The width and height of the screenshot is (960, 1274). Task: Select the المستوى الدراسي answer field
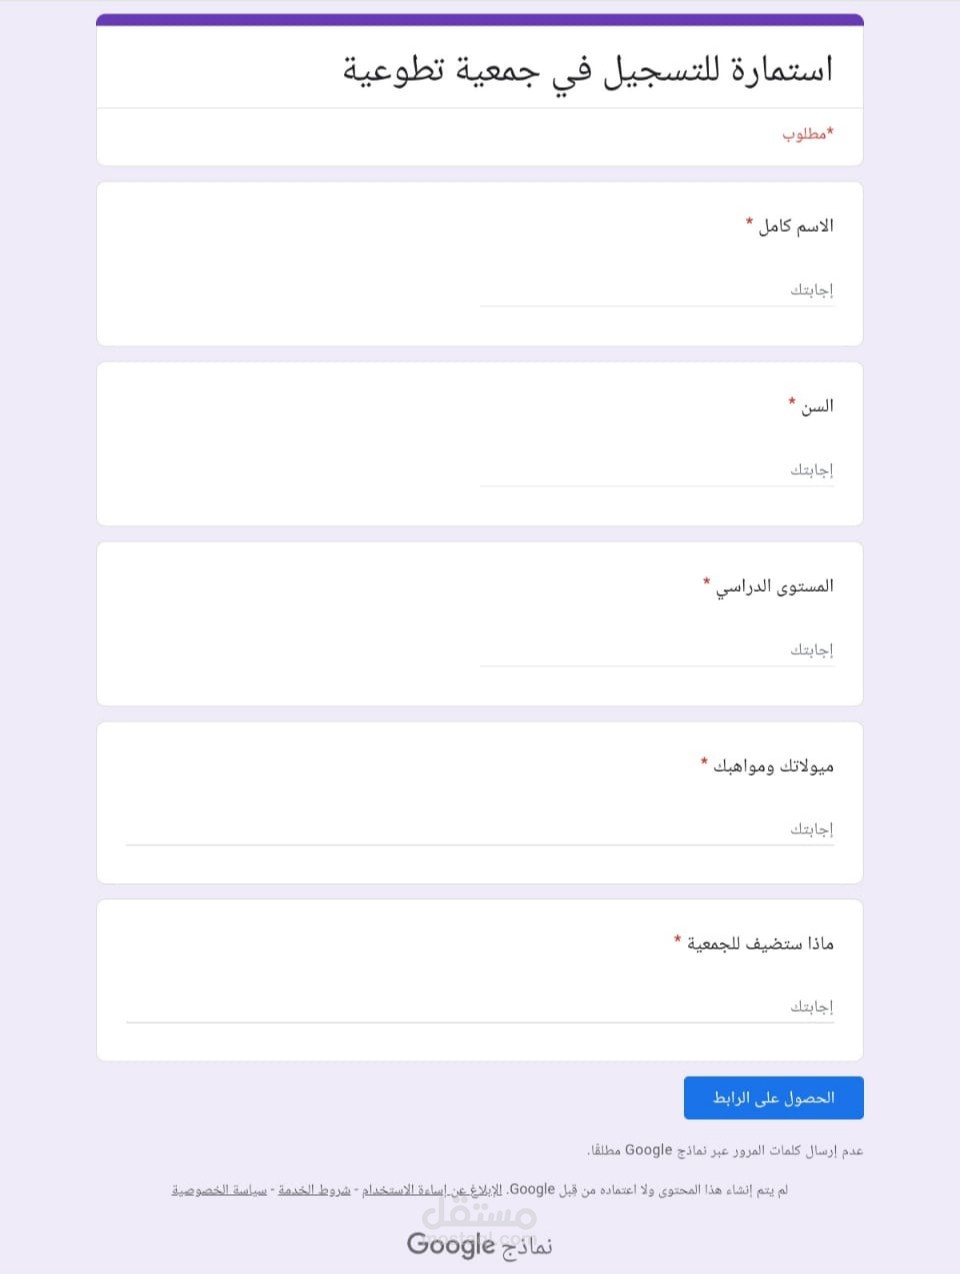657,650
